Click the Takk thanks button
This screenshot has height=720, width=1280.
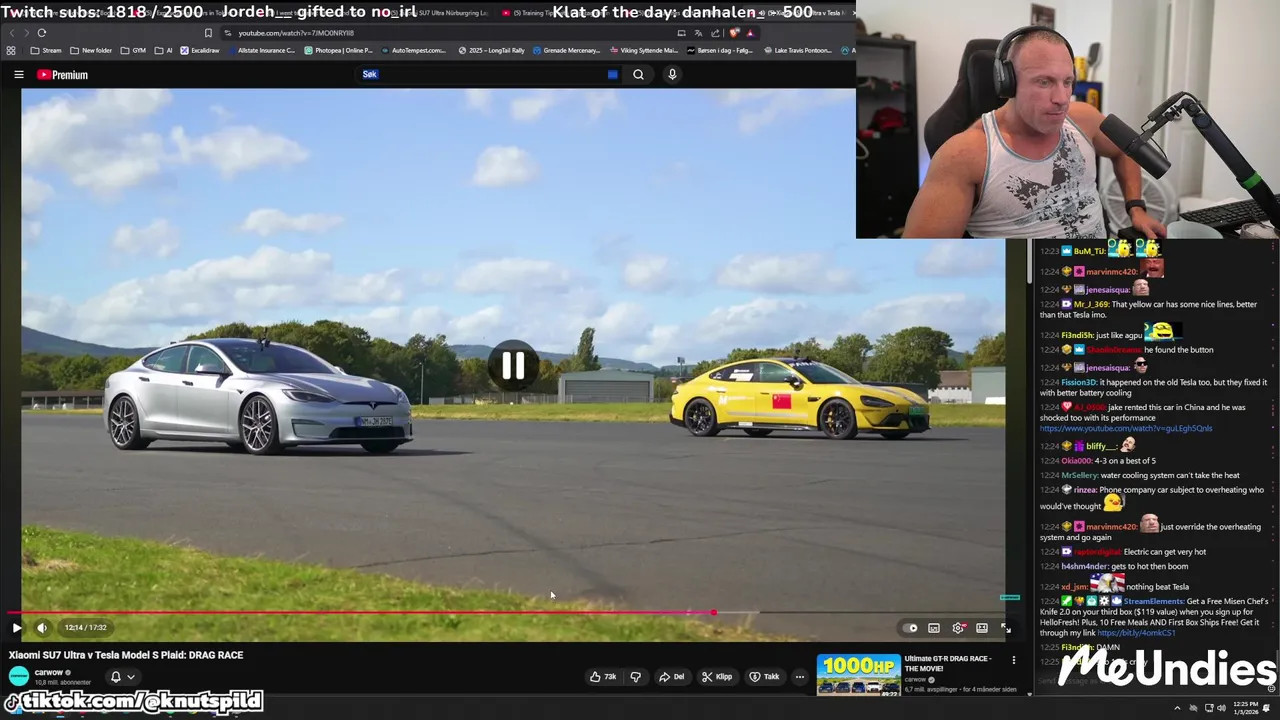point(764,677)
